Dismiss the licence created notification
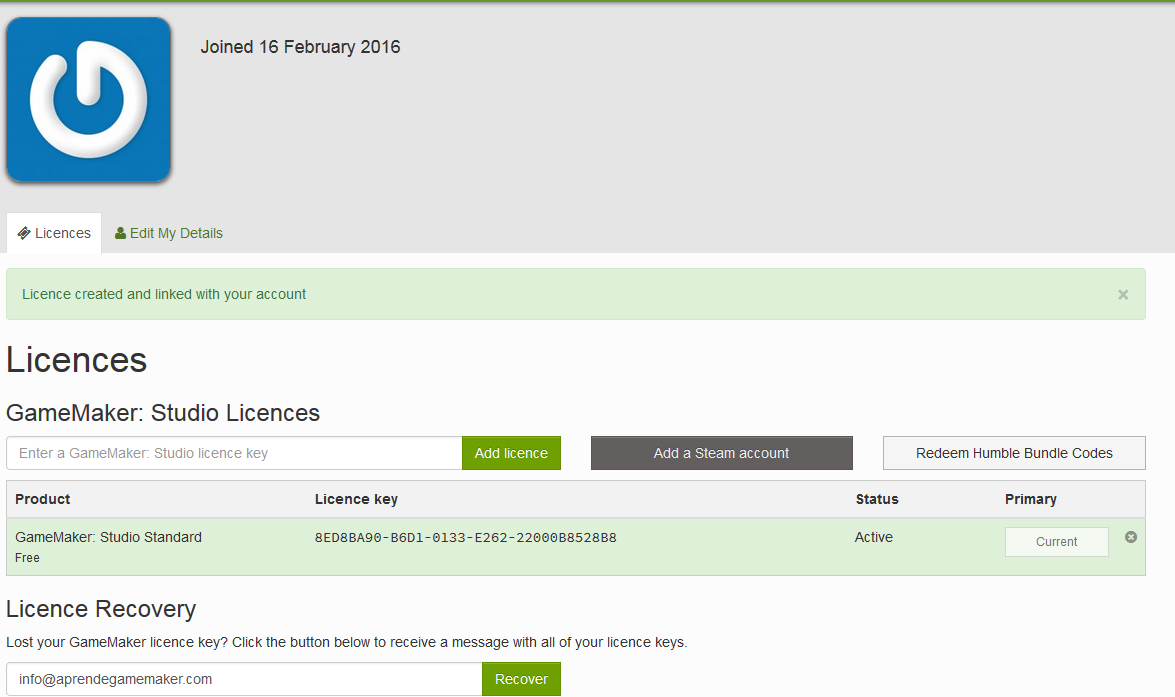This screenshot has width=1175, height=697. click(1123, 295)
